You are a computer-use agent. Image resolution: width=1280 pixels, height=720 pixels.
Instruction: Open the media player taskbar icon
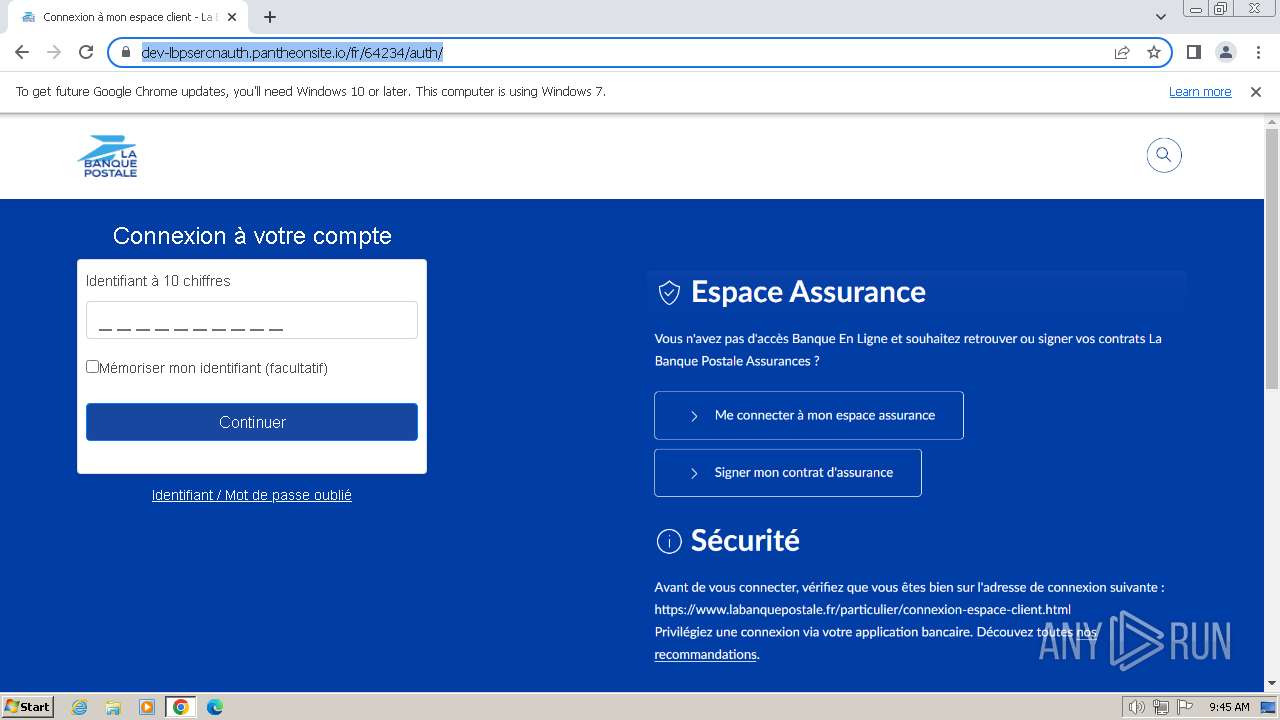click(x=147, y=707)
